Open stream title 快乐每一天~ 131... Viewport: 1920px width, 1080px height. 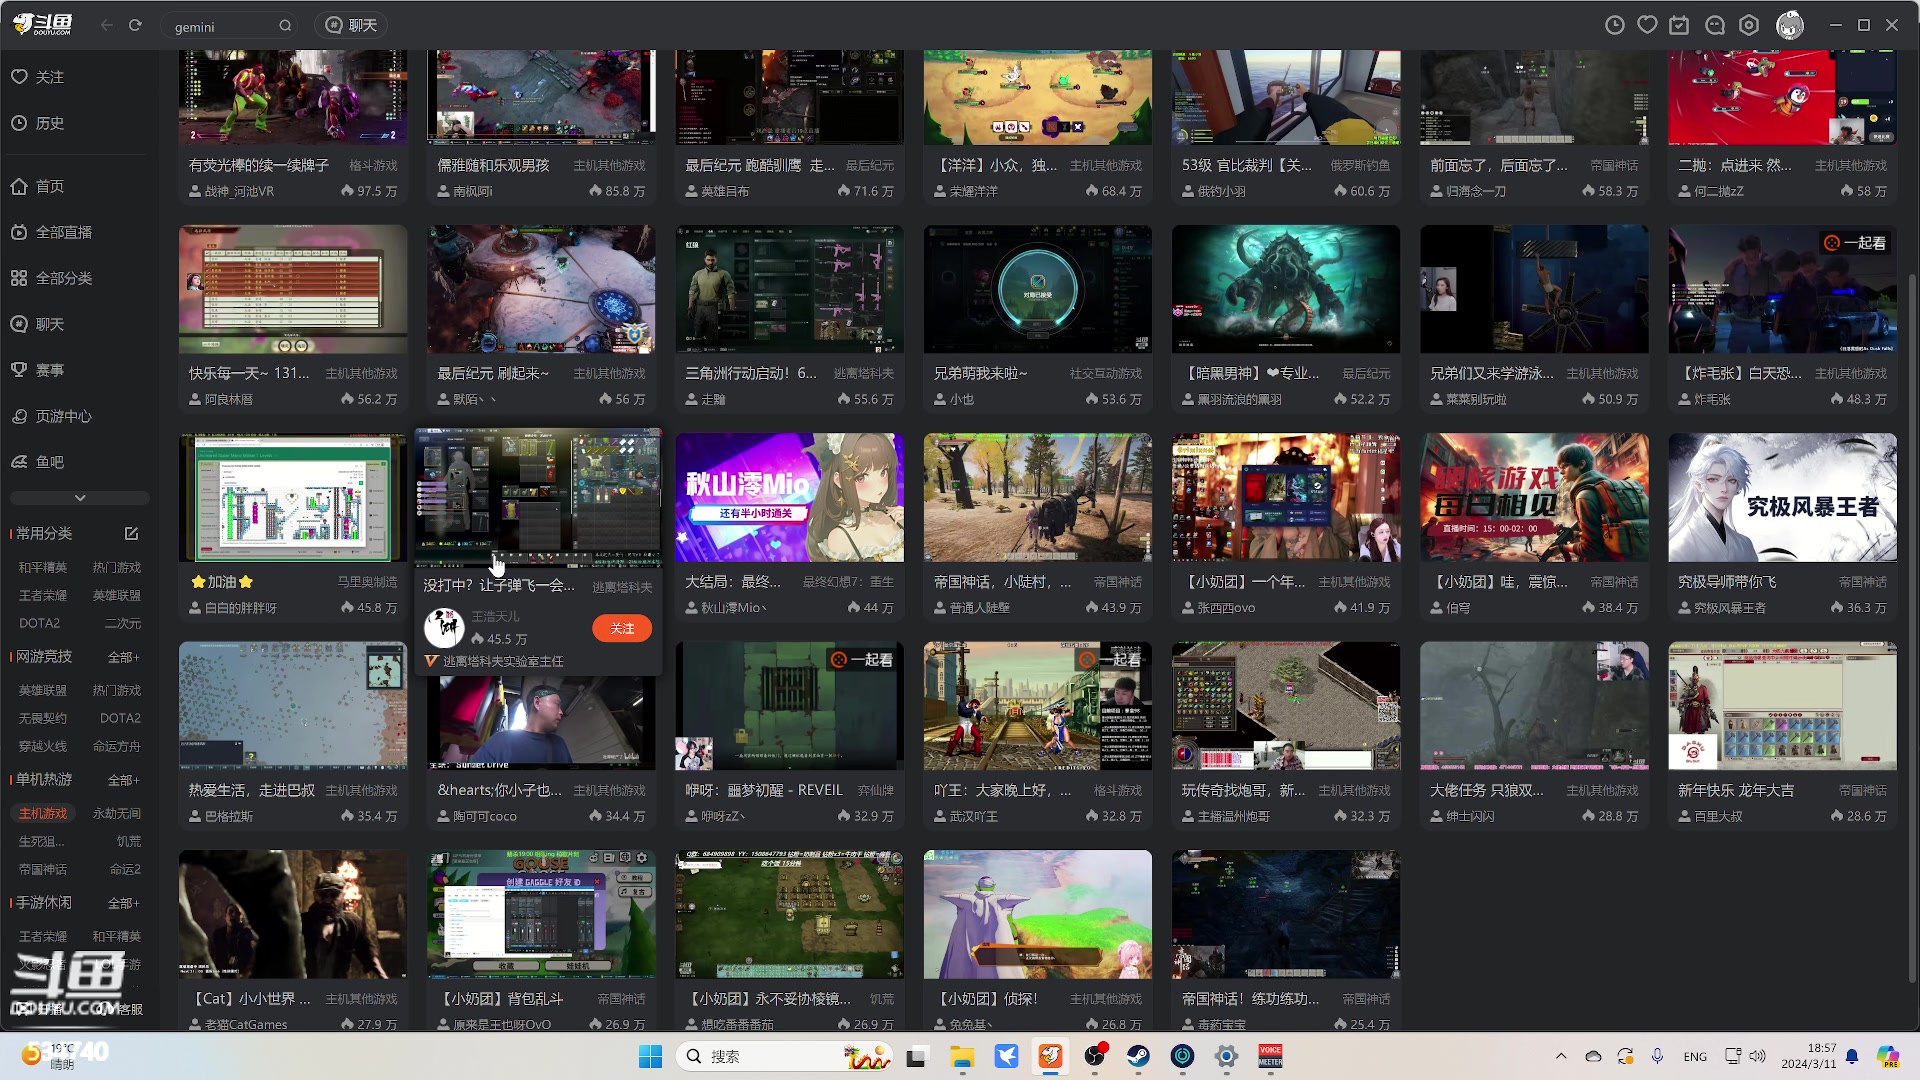coord(249,374)
